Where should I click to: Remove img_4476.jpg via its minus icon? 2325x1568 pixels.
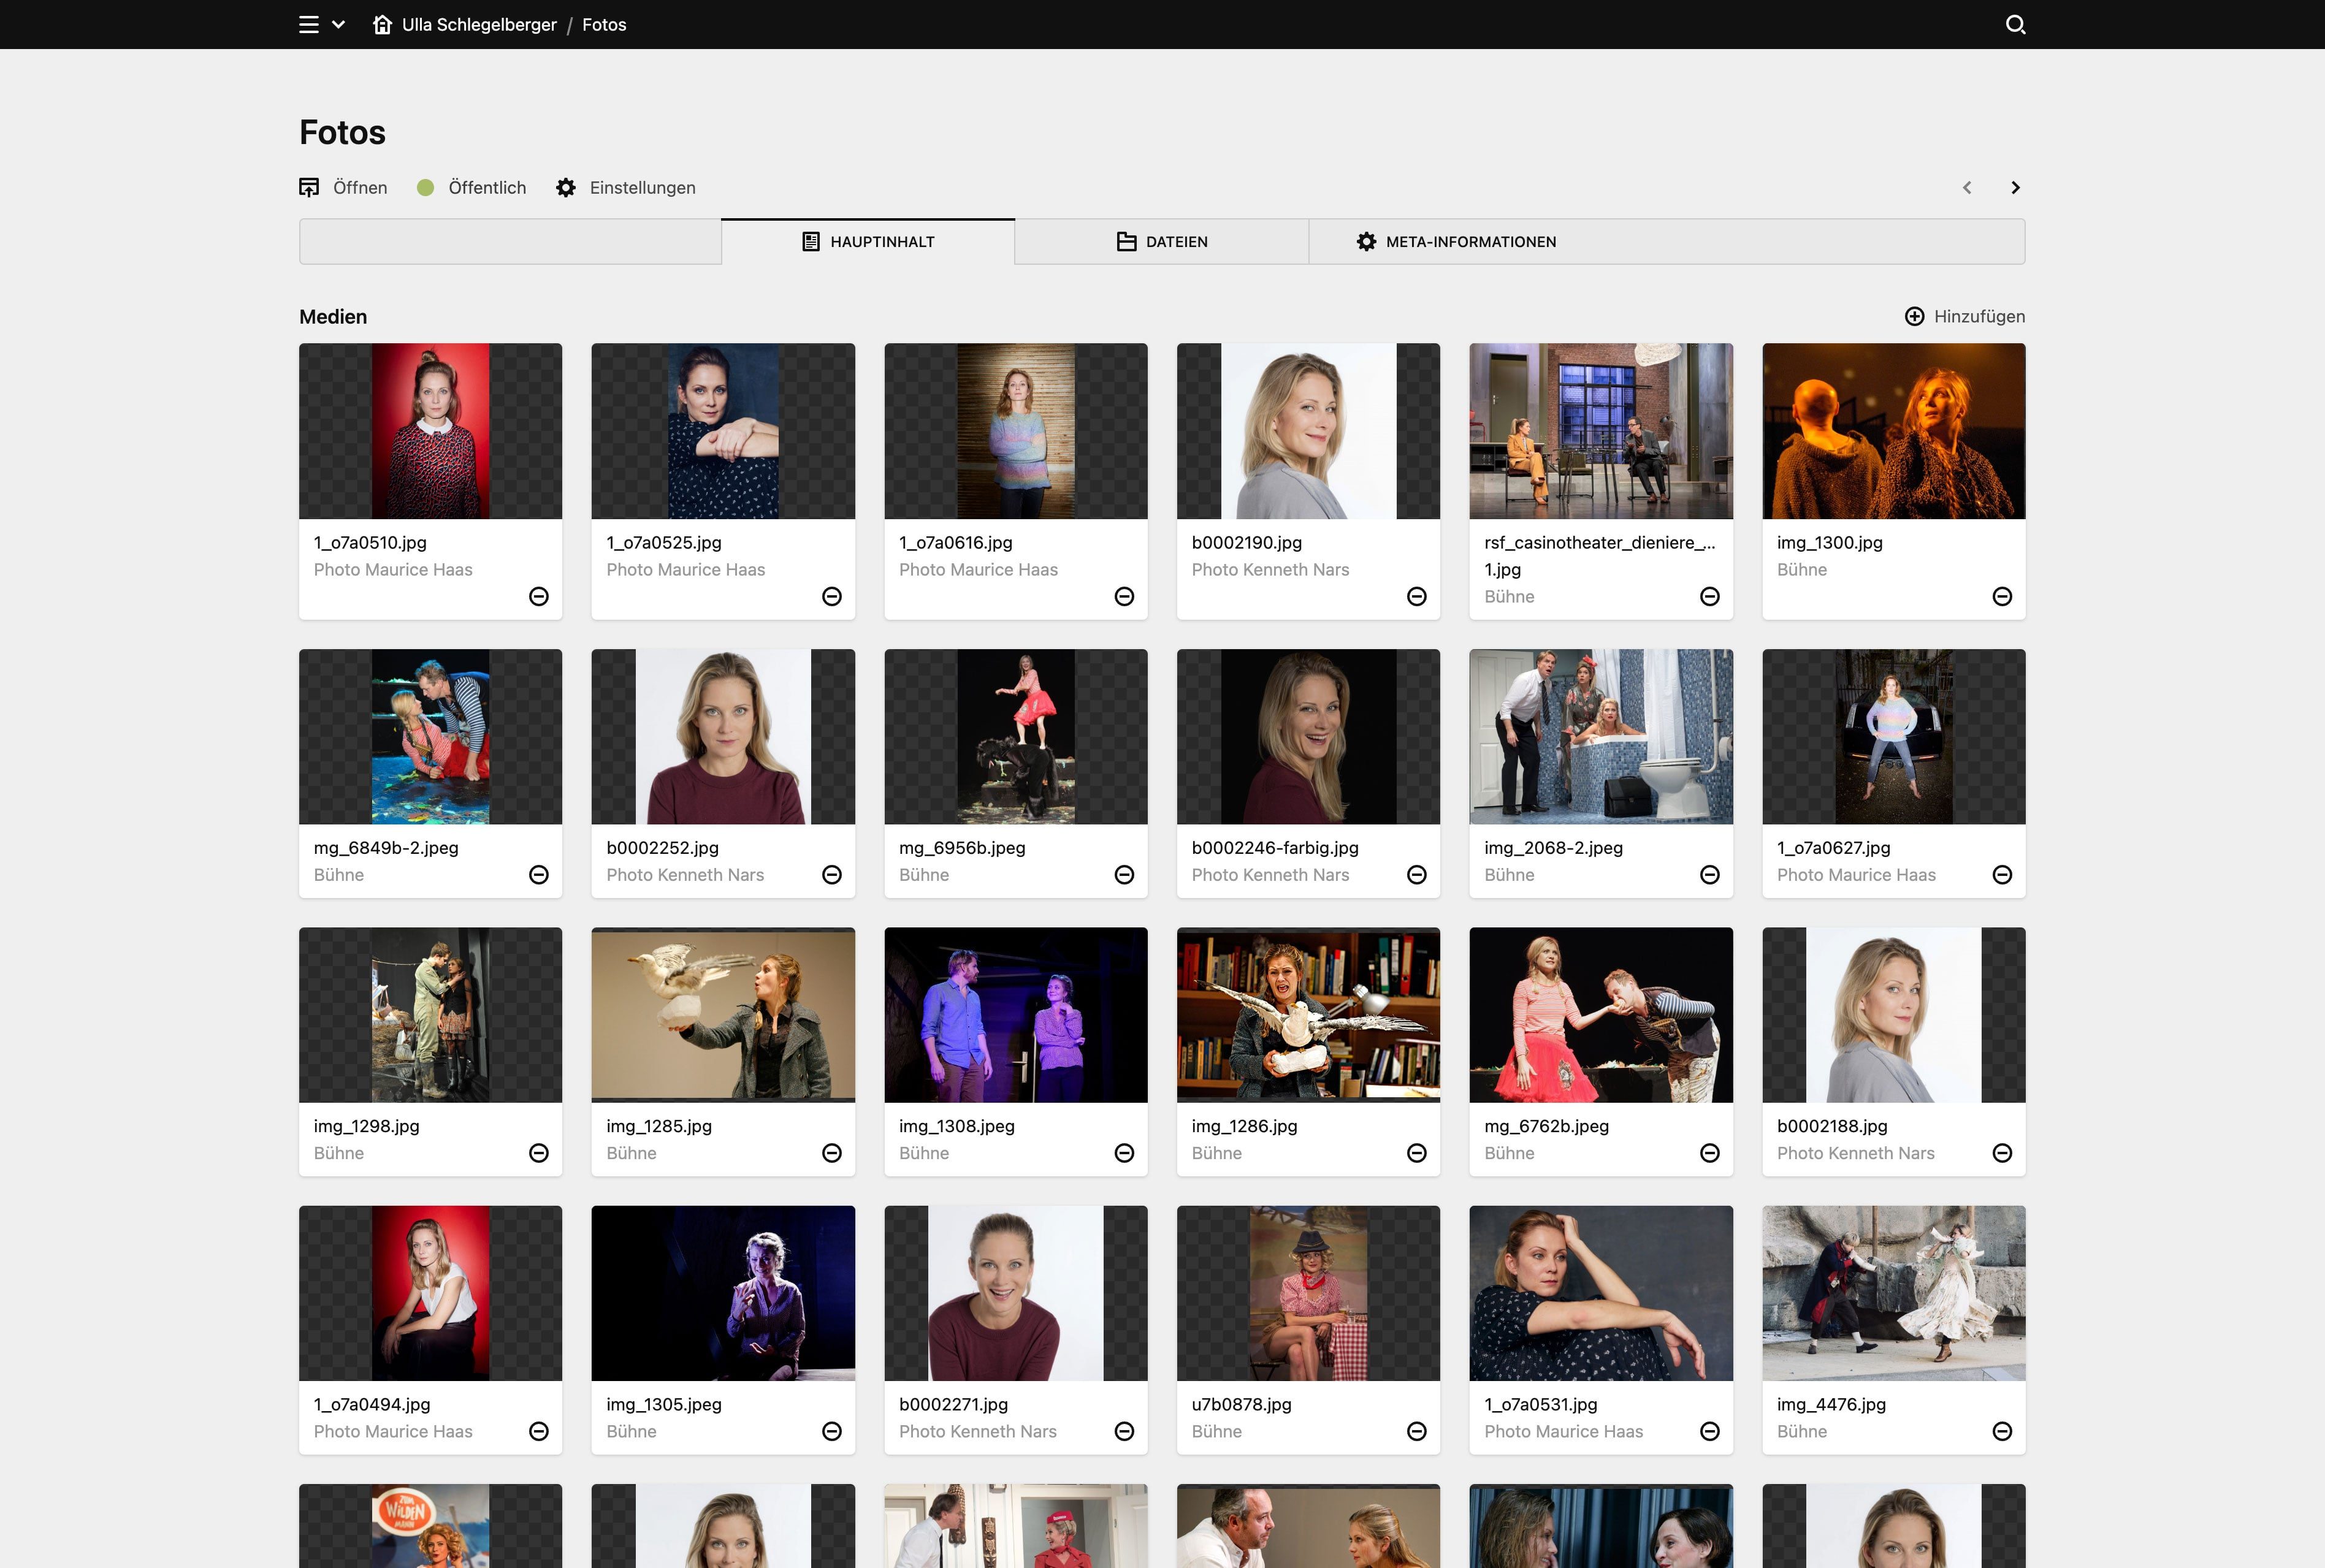click(2002, 1431)
